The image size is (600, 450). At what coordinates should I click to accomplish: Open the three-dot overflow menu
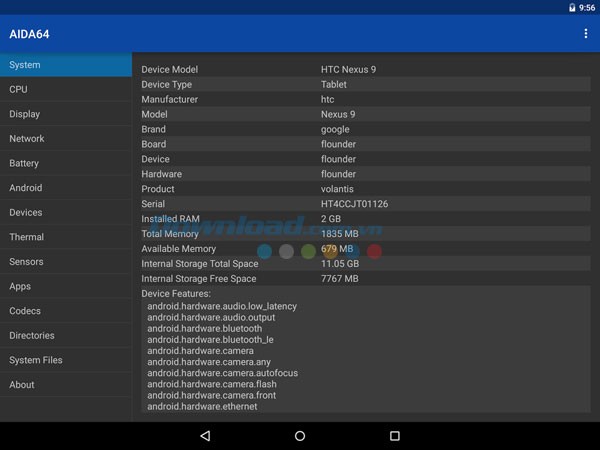point(585,34)
